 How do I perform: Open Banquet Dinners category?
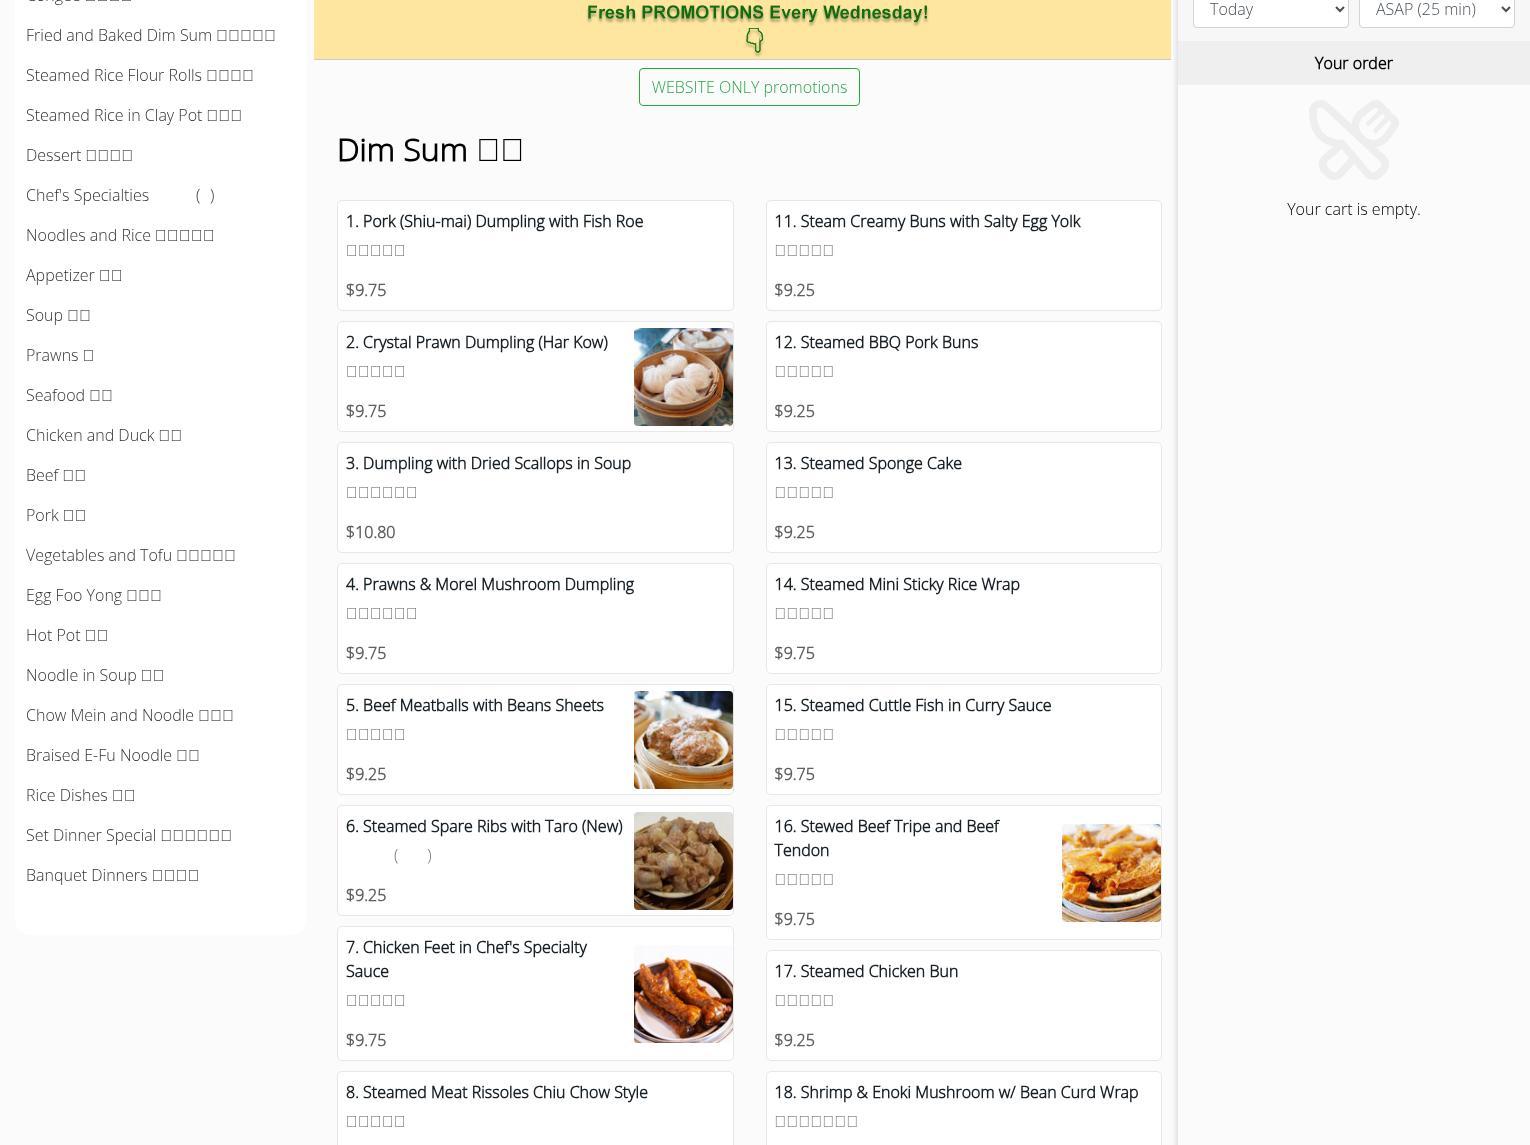coord(113,875)
